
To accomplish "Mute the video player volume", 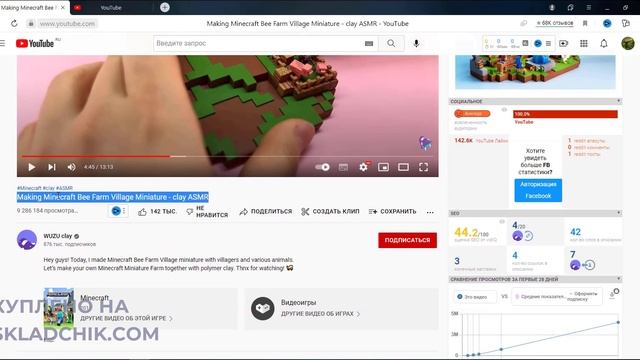I will (71, 167).
